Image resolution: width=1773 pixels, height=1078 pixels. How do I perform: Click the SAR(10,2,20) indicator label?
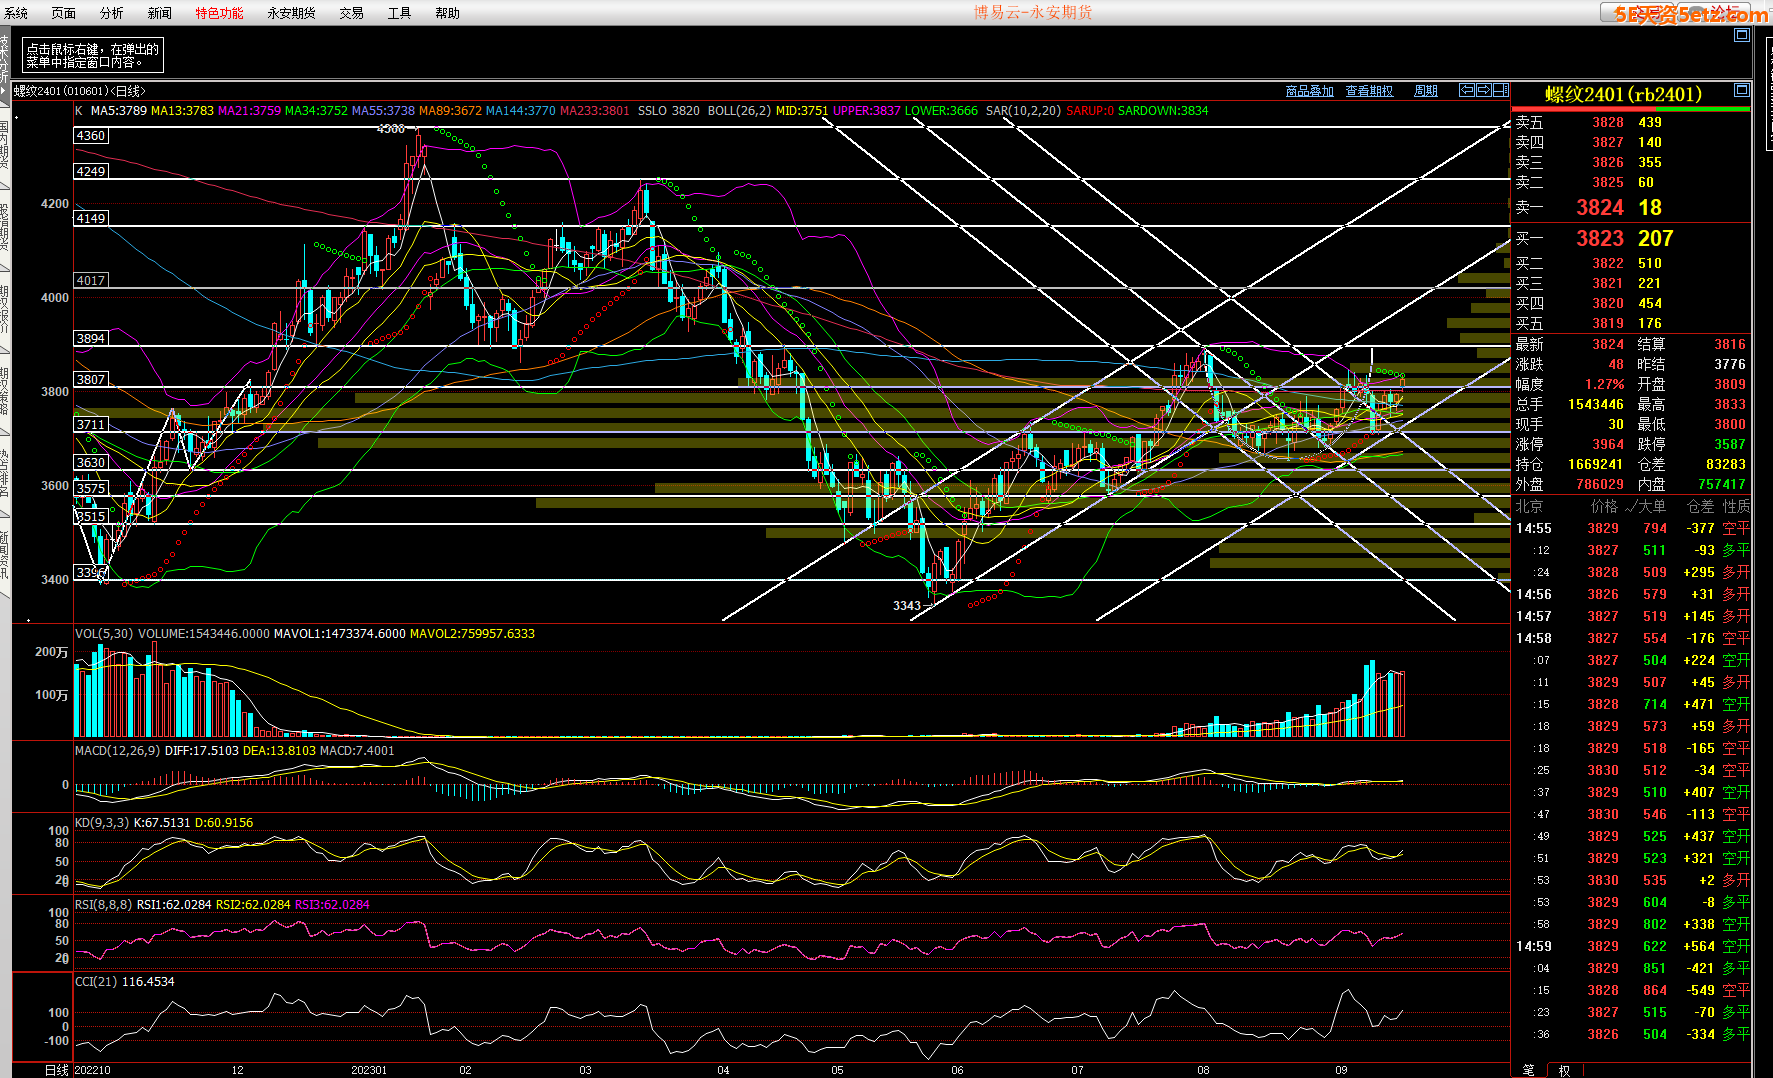point(1023,111)
